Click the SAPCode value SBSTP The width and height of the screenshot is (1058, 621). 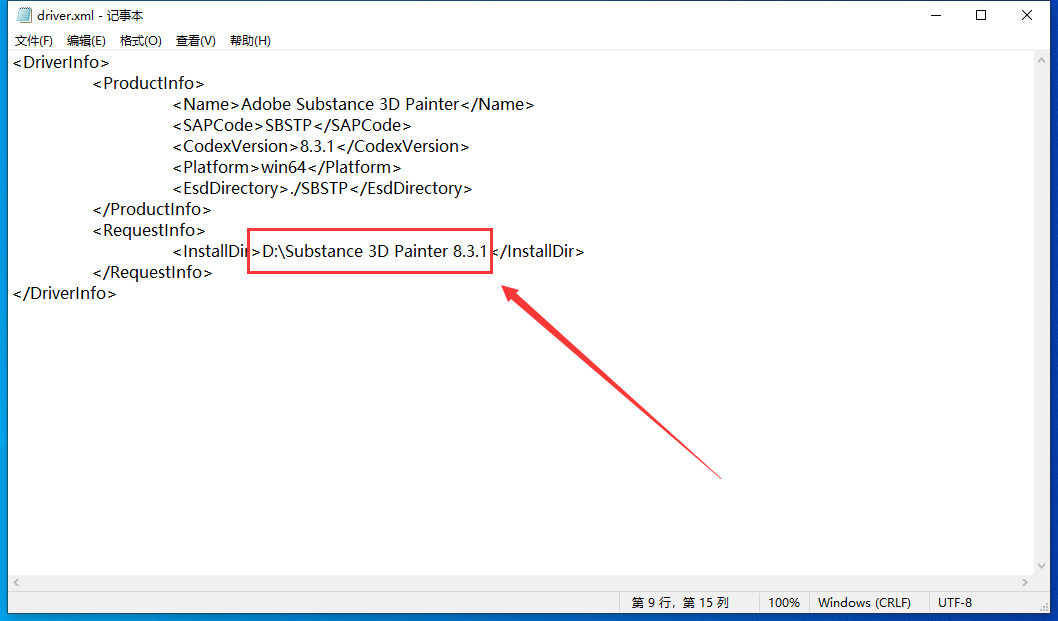coord(288,126)
